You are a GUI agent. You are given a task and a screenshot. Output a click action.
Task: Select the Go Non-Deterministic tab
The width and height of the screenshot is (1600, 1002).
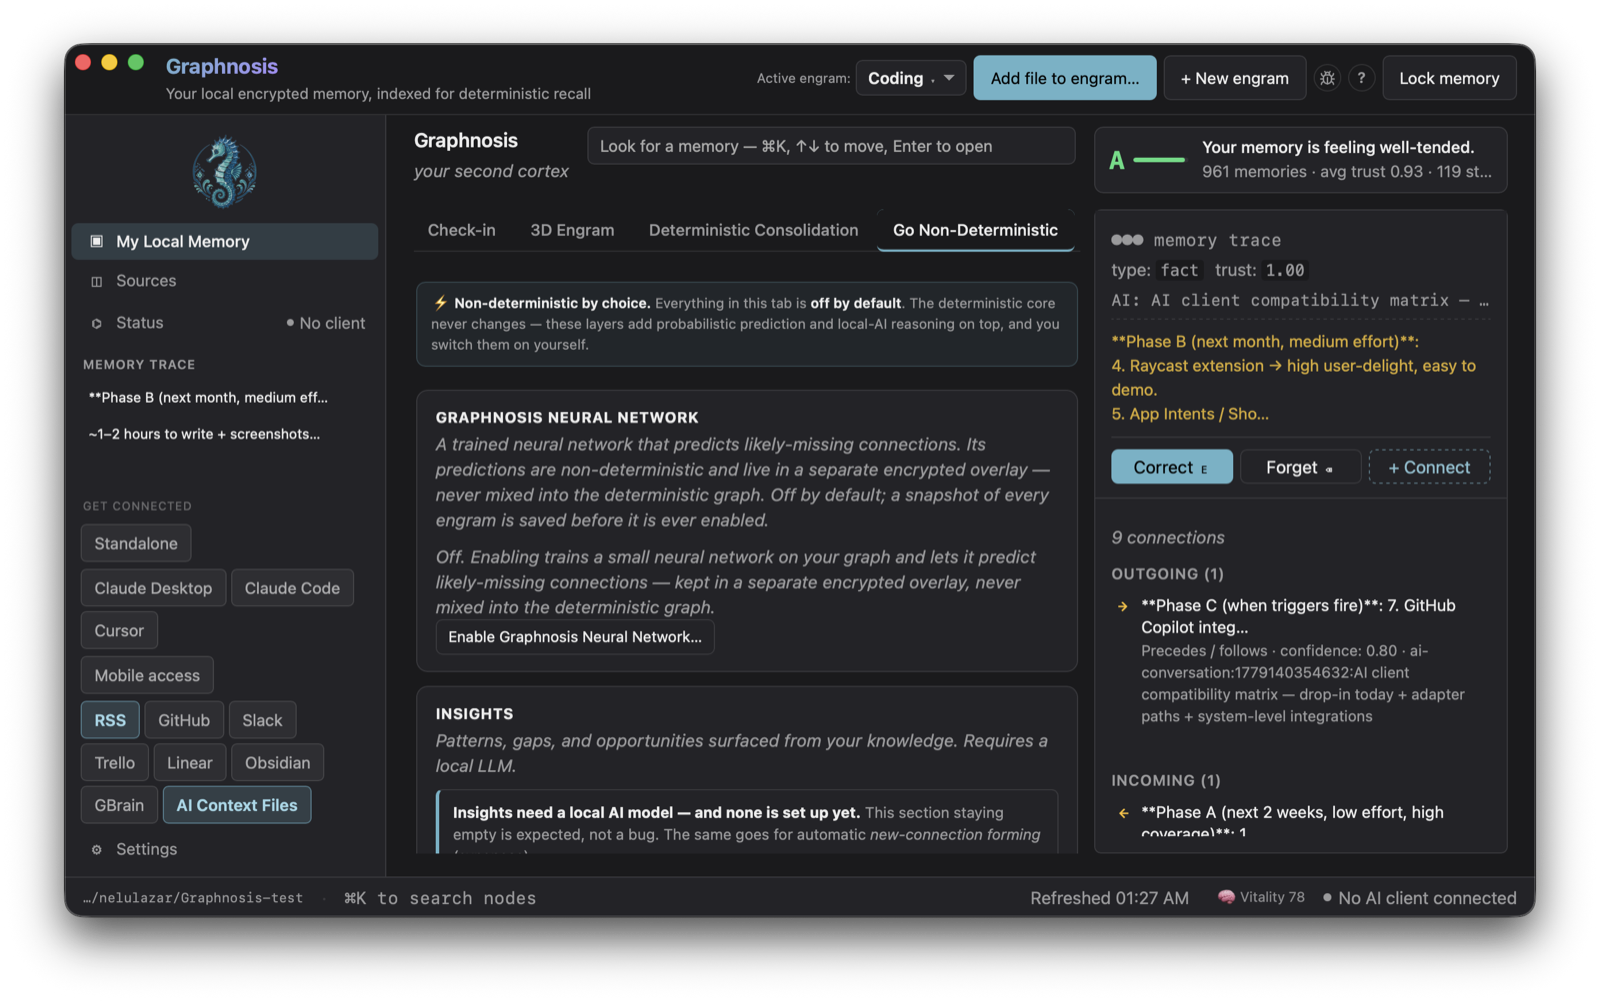point(975,230)
